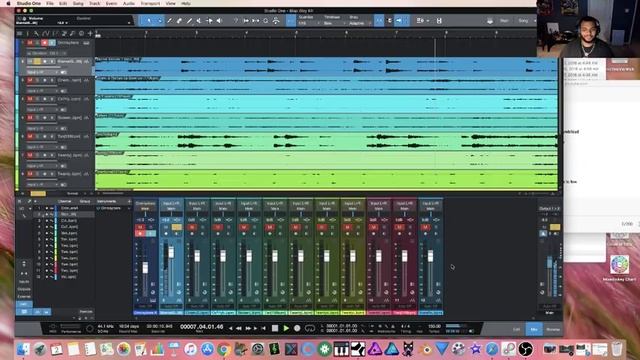
Task: Open OBS from the Dock
Action: pos(526,349)
